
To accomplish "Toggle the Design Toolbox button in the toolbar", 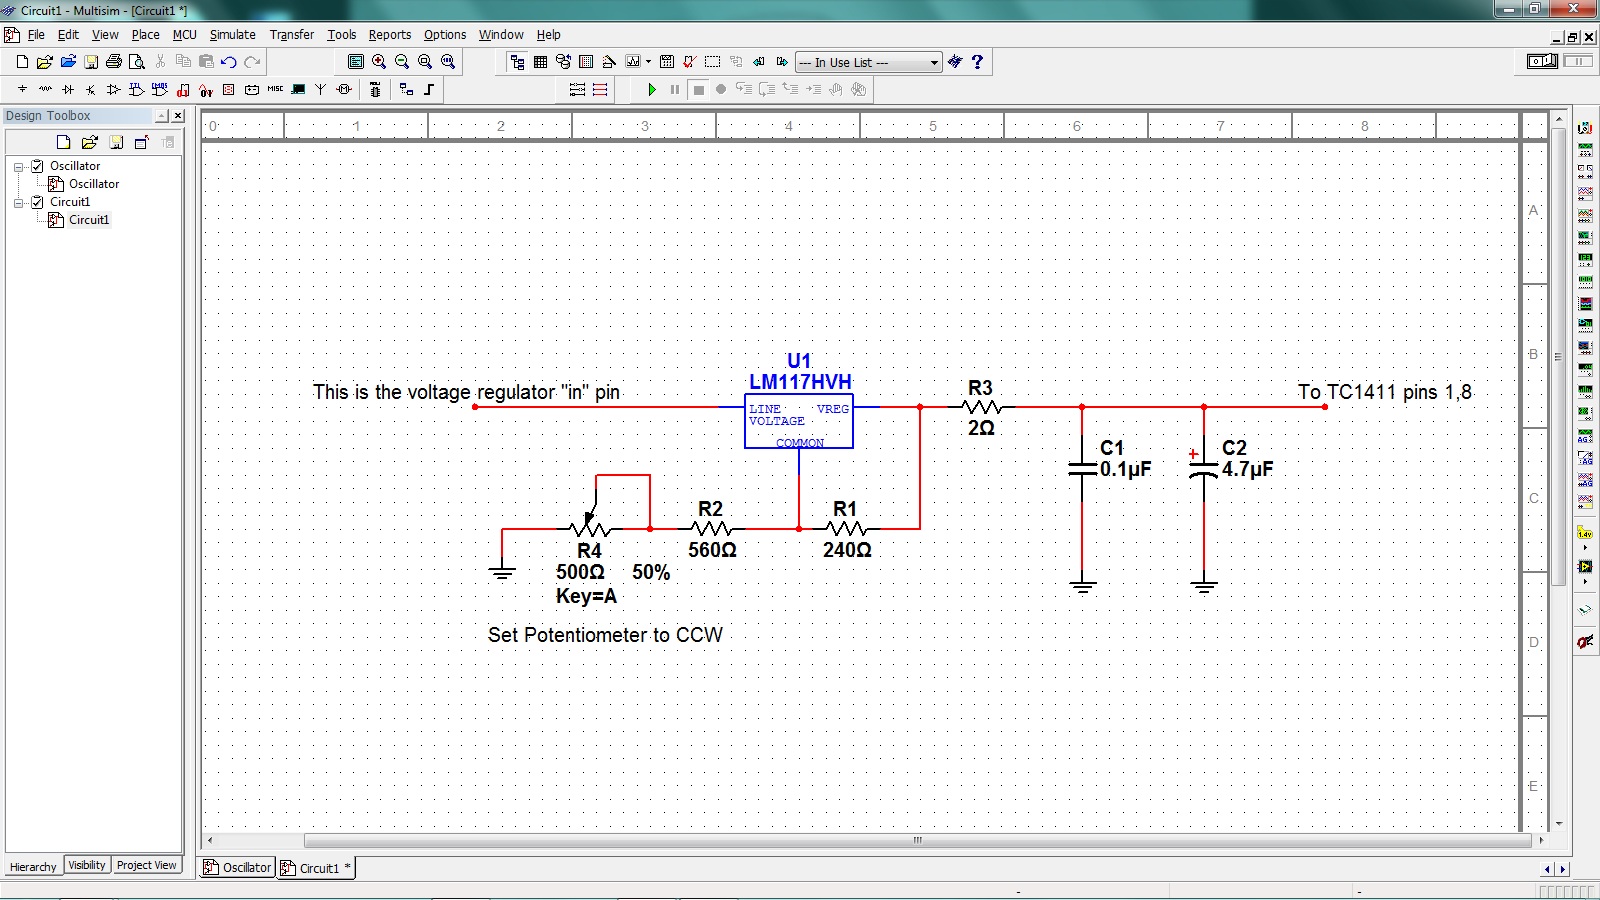I will tap(518, 62).
